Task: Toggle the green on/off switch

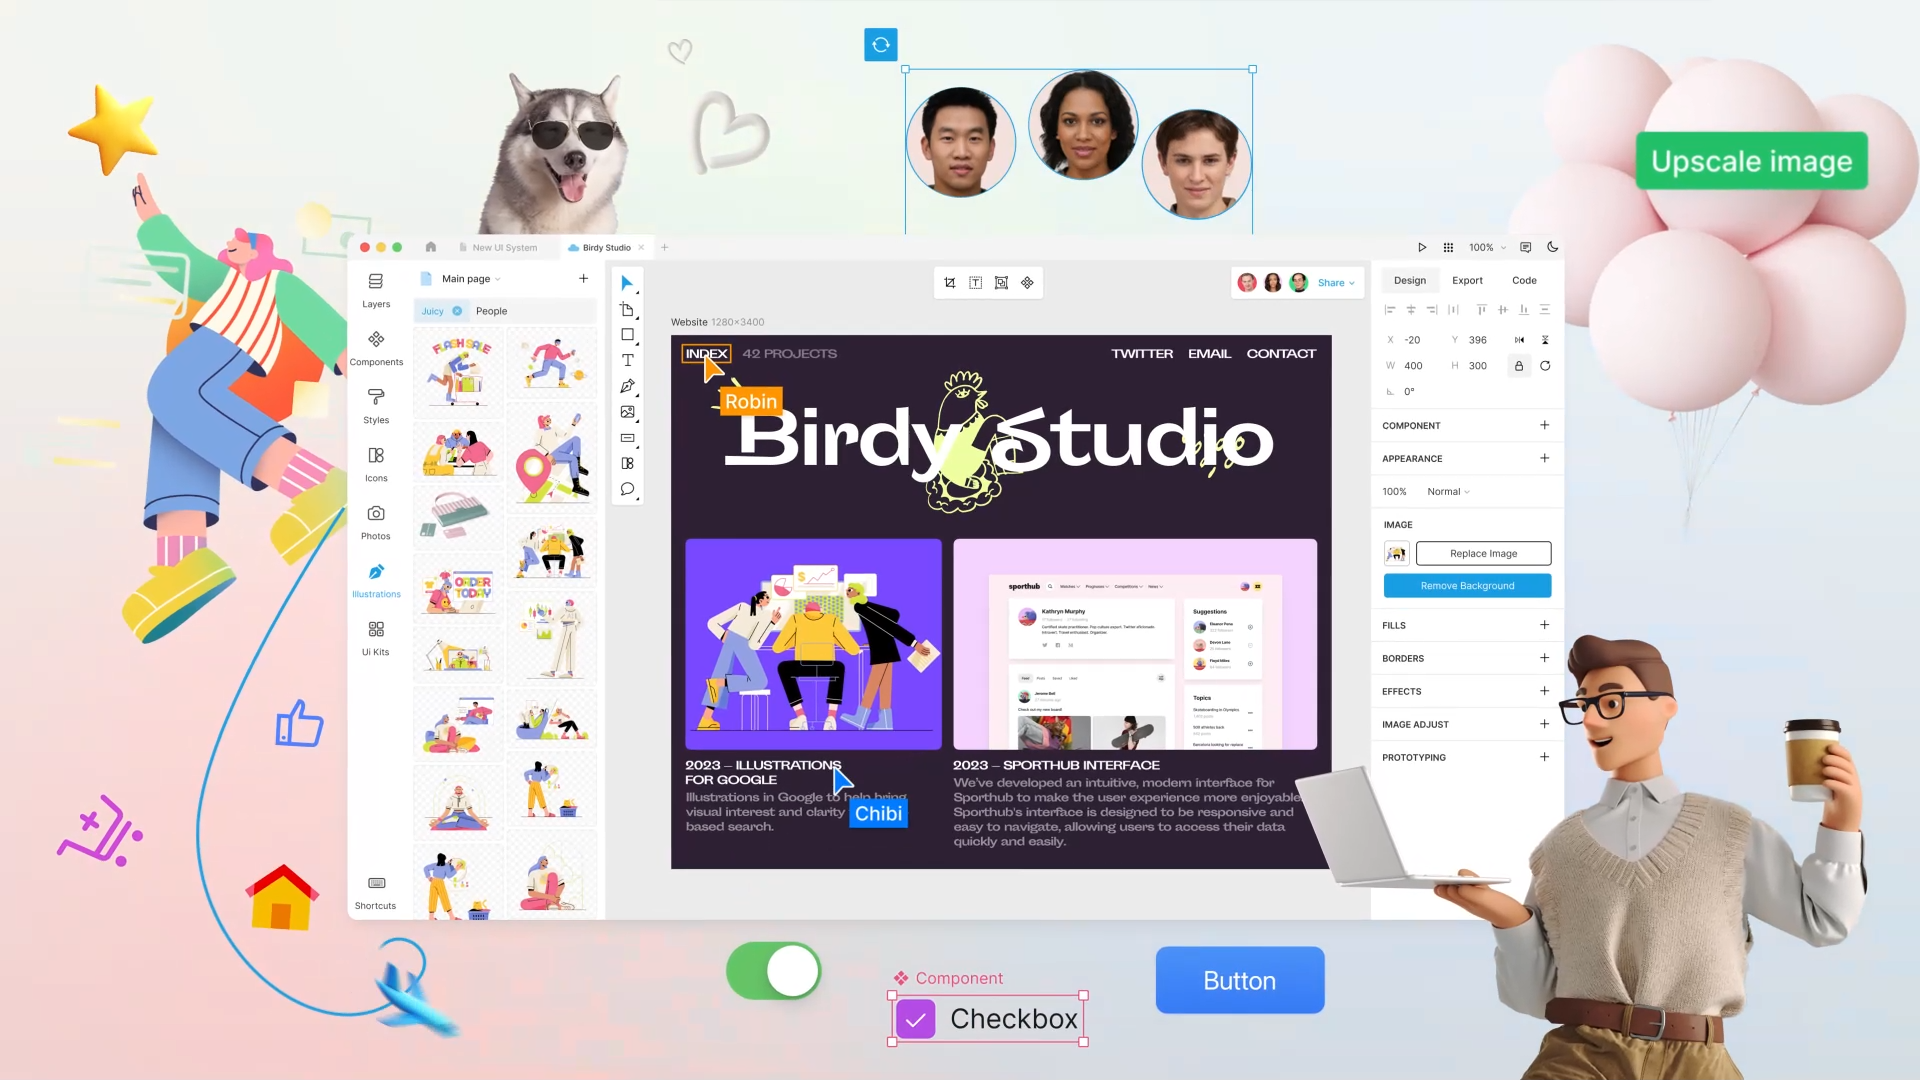Action: pyautogui.click(x=774, y=972)
